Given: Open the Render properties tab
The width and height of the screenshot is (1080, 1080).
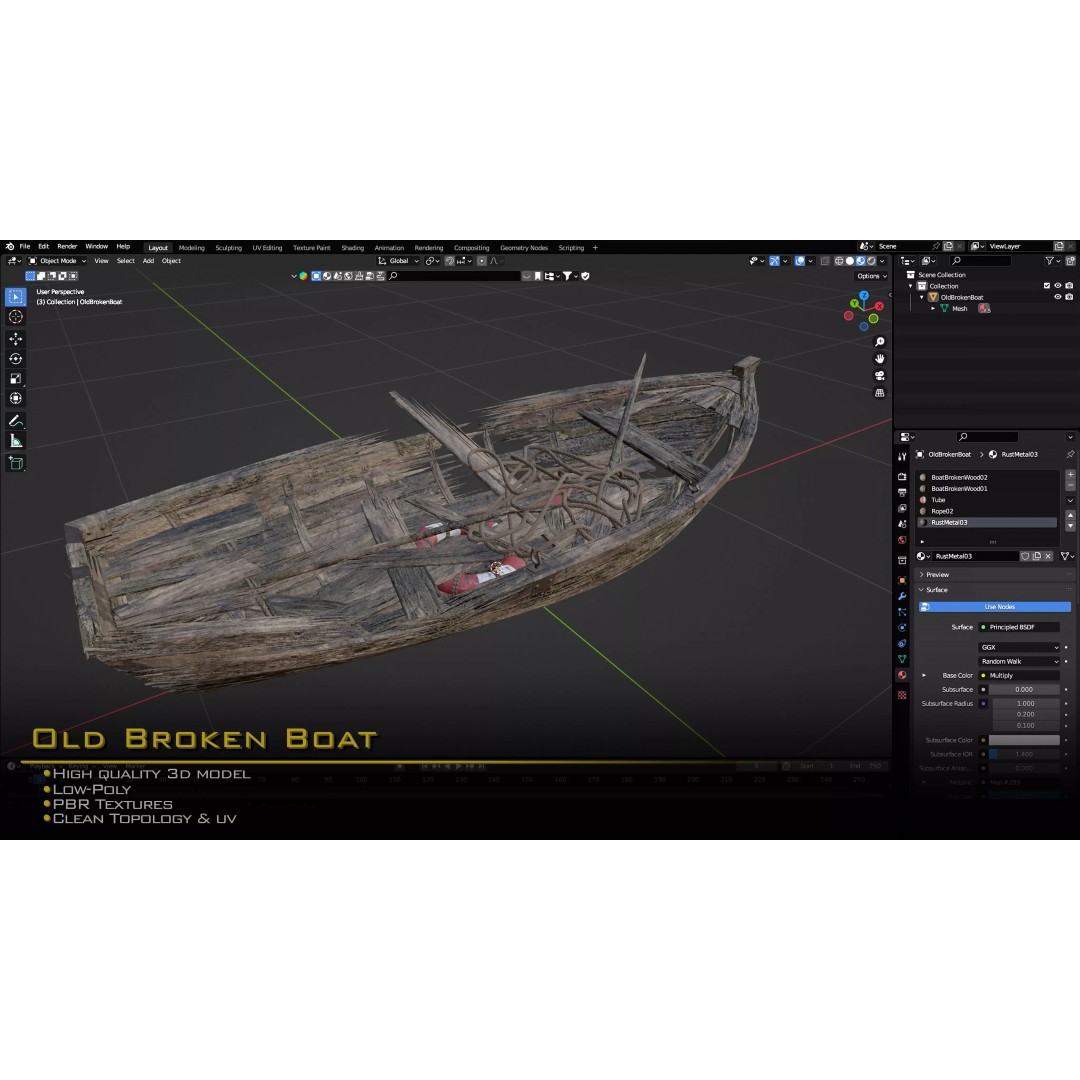Looking at the screenshot, I should (x=902, y=477).
